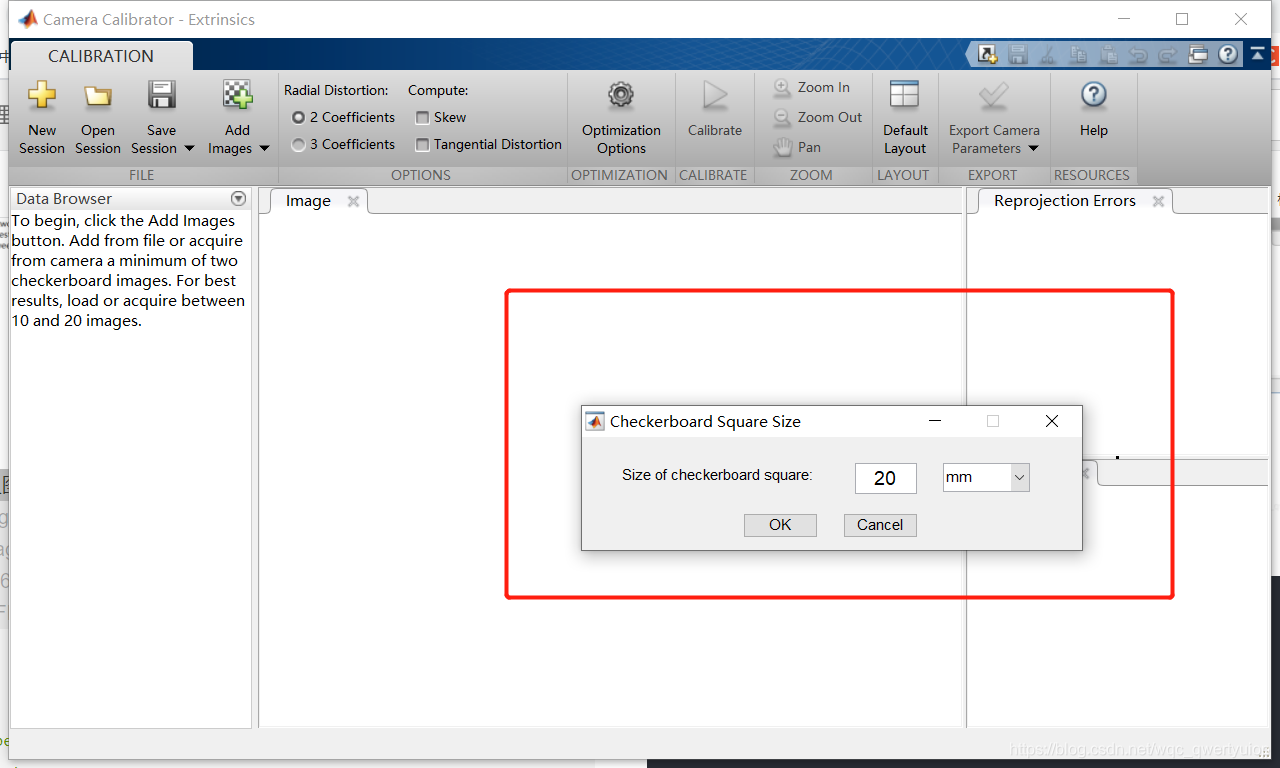Click the Add Images checkerboard icon
Image resolution: width=1280 pixels, height=768 pixels.
click(x=237, y=95)
